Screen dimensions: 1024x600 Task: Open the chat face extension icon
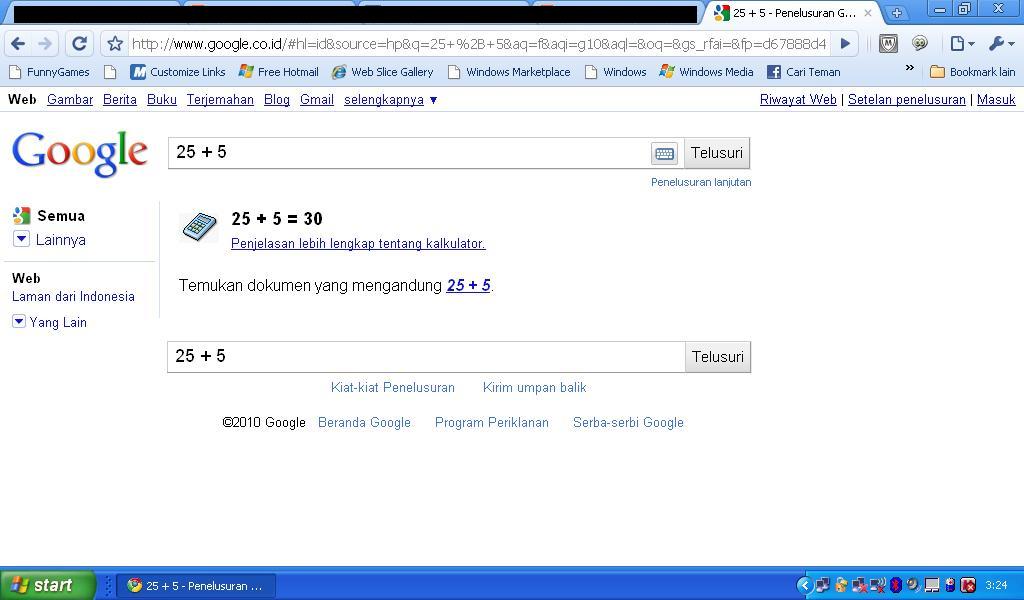point(920,43)
